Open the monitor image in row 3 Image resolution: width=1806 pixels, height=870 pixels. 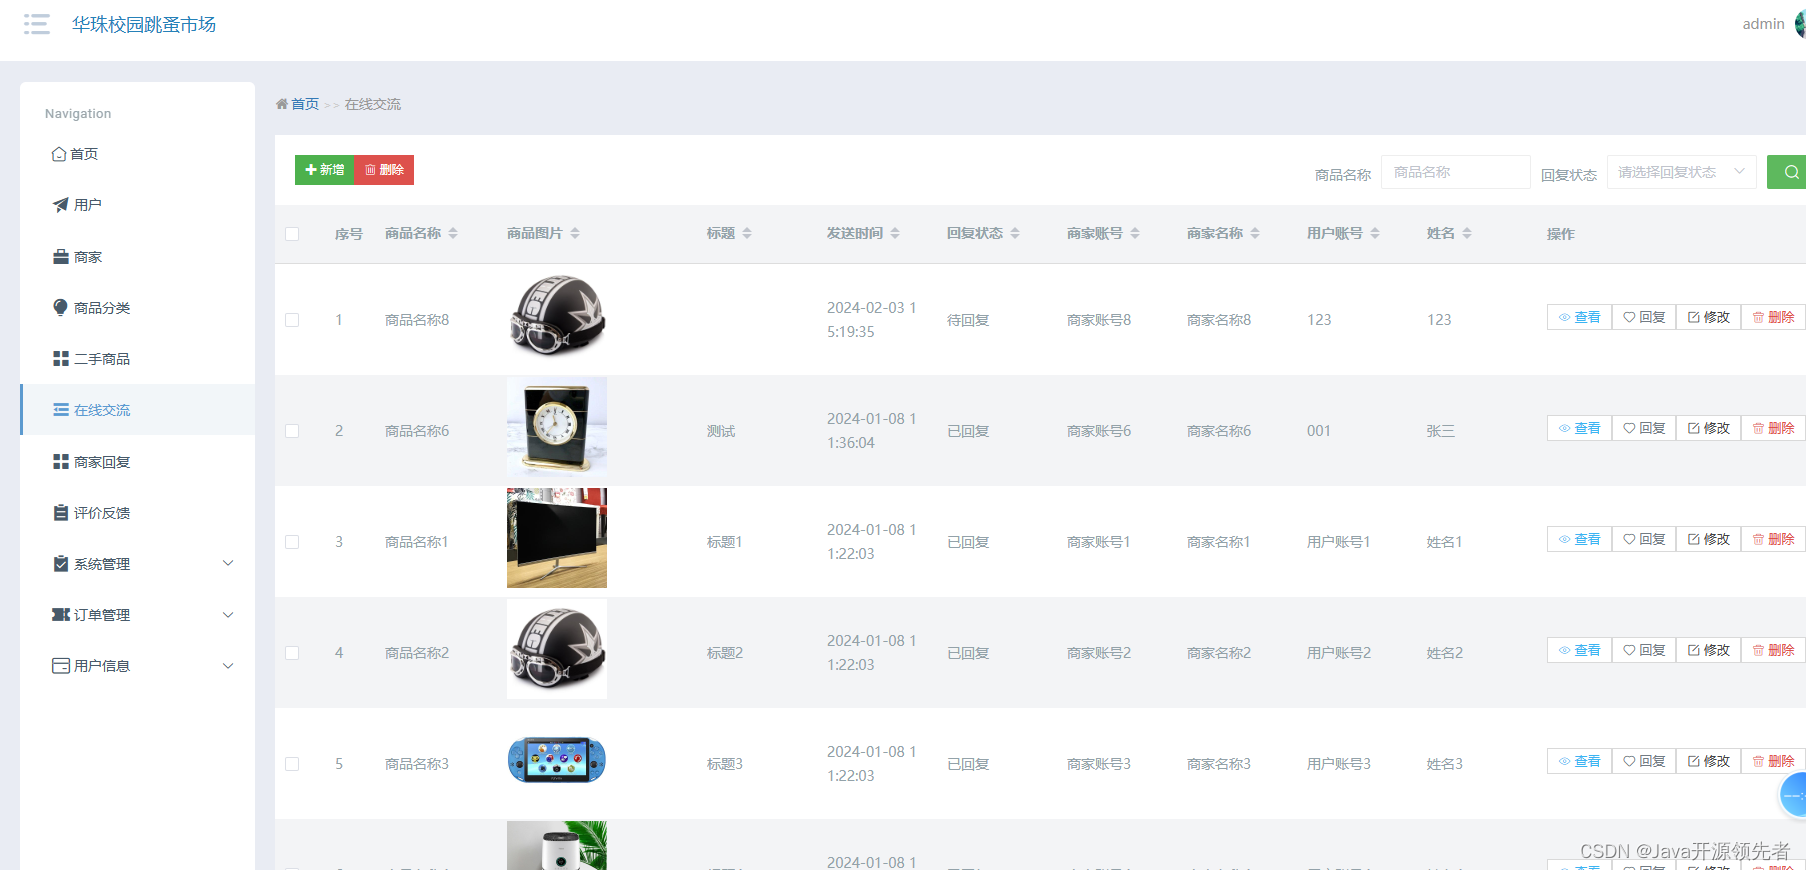pyautogui.click(x=557, y=538)
